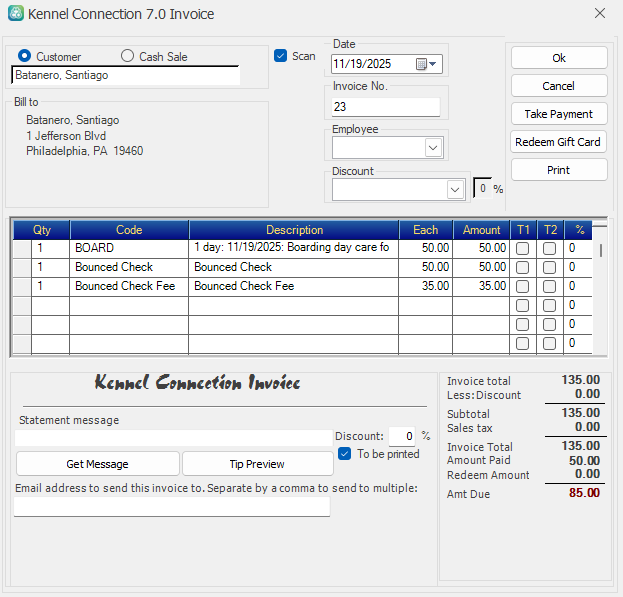
Task: Click Take Payment button
Action: click(x=559, y=114)
